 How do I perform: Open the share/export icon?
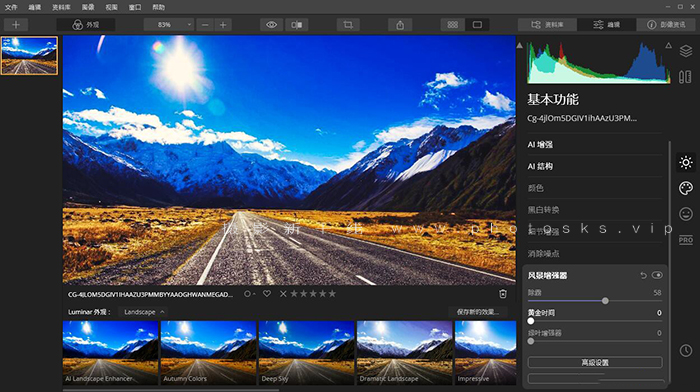400,25
